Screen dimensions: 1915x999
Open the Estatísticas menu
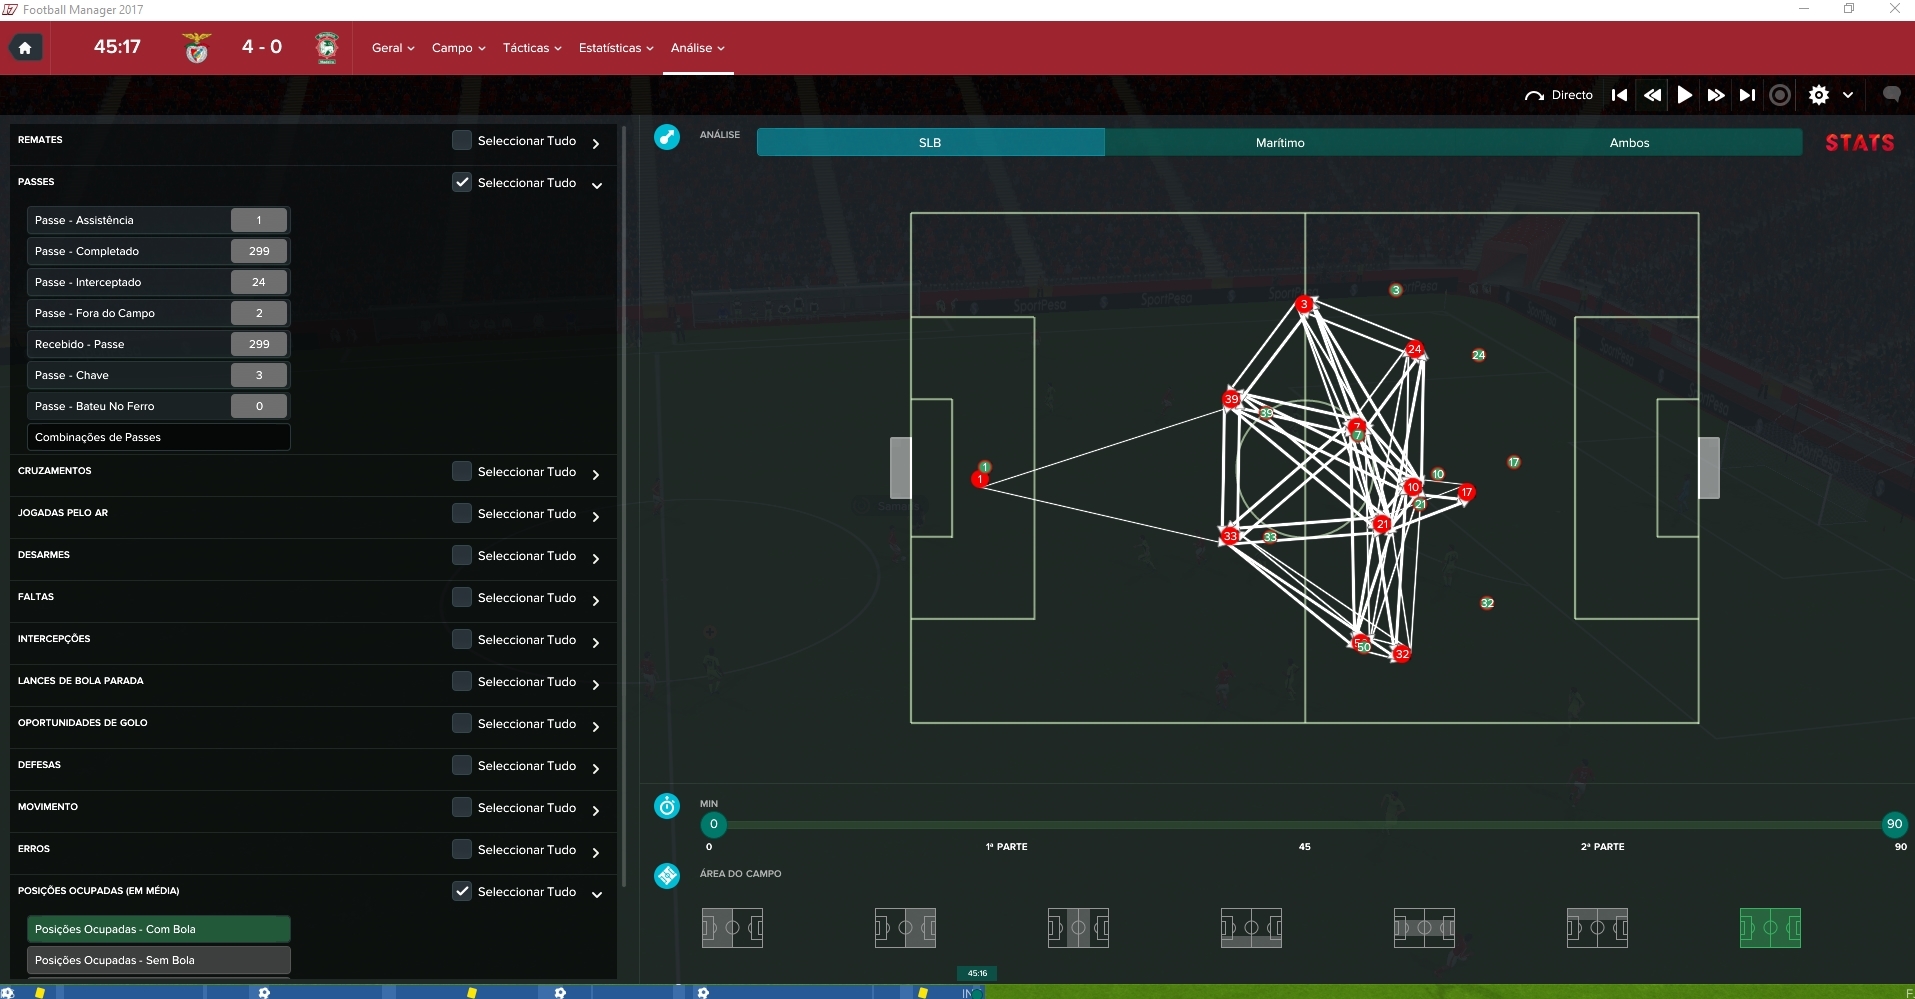(616, 48)
